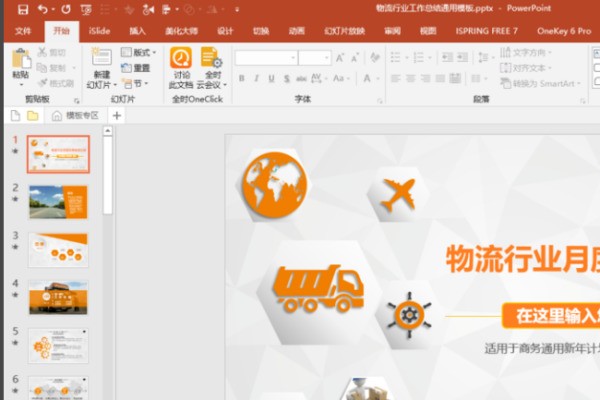
Task: Switch to the iSlide ribbon tab
Action: point(99,31)
